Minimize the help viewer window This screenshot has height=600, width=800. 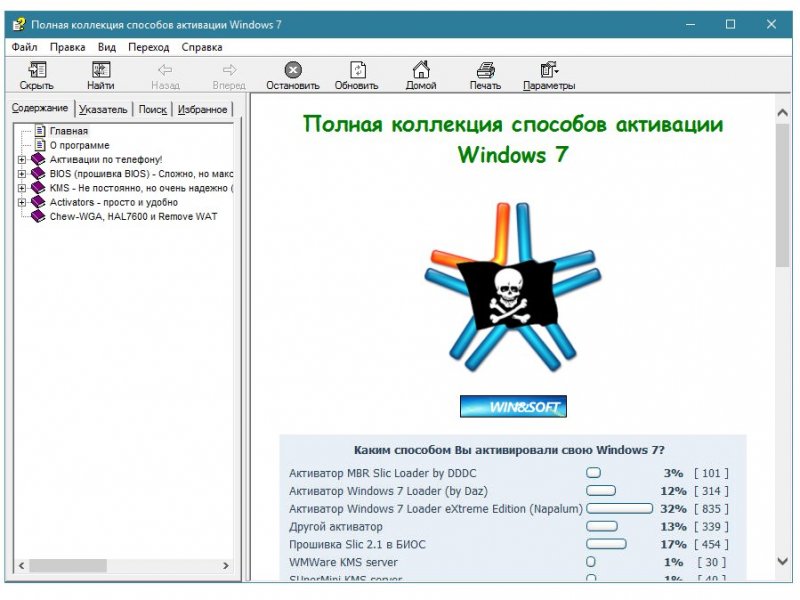tap(690, 24)
